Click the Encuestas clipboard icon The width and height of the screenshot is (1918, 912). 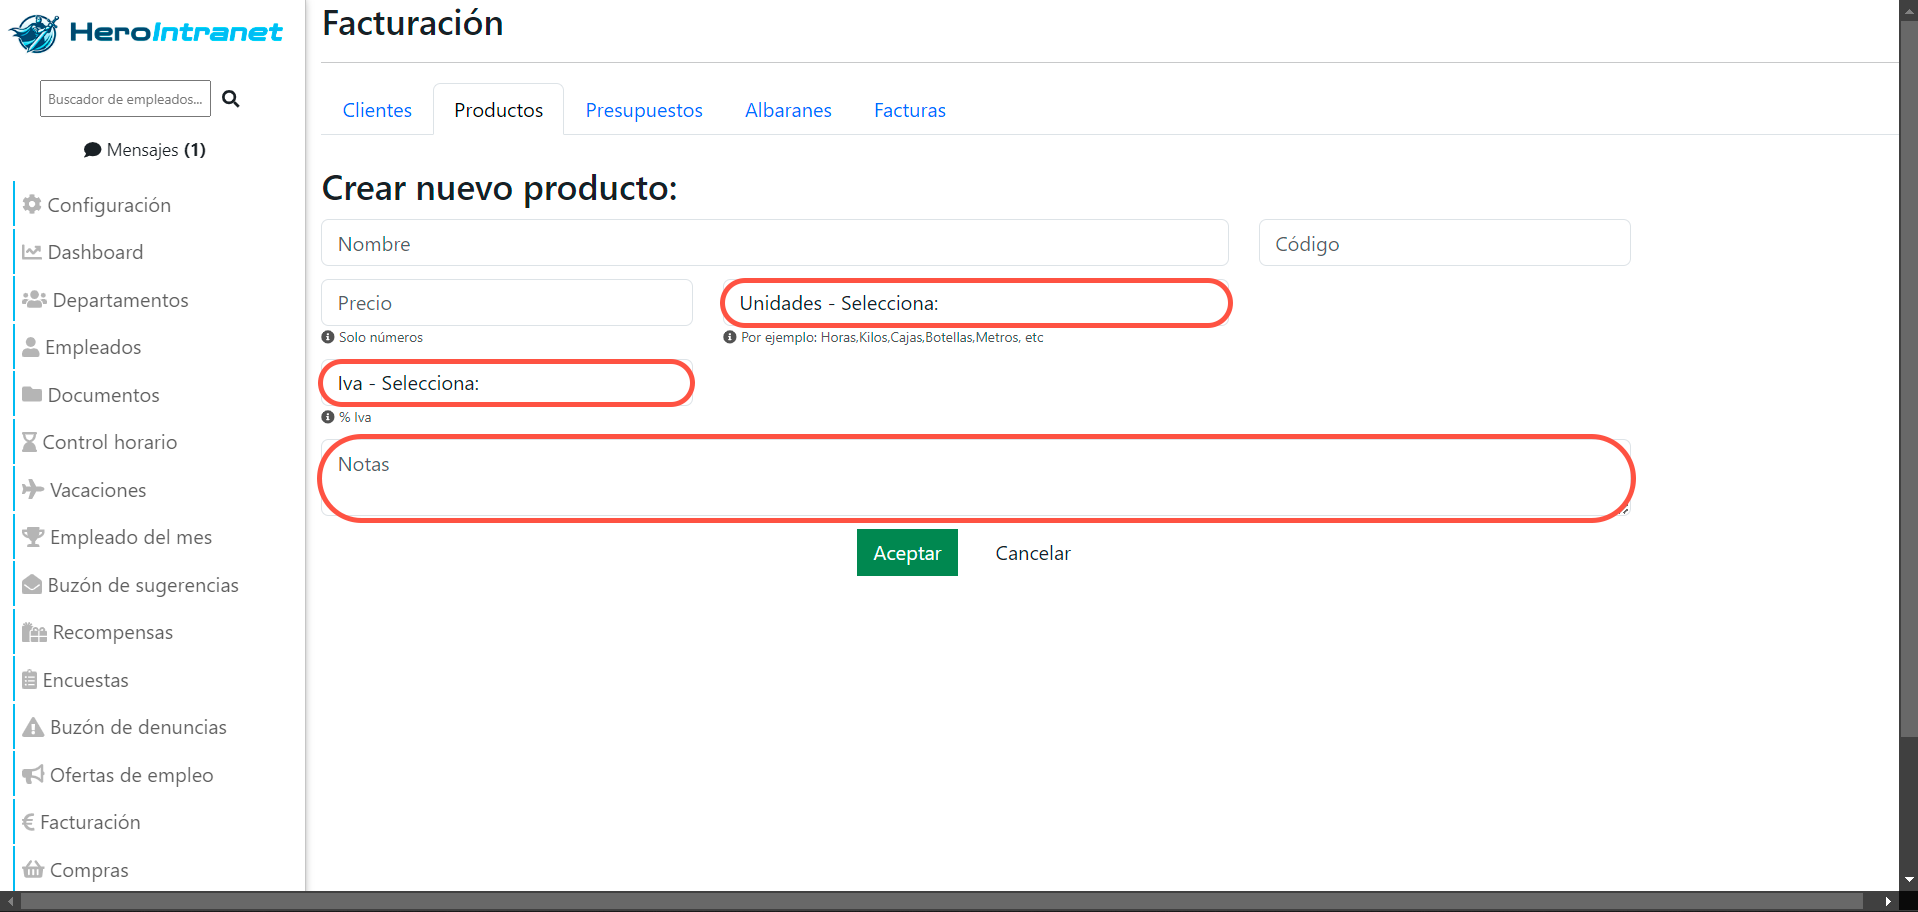coord(30,679)
